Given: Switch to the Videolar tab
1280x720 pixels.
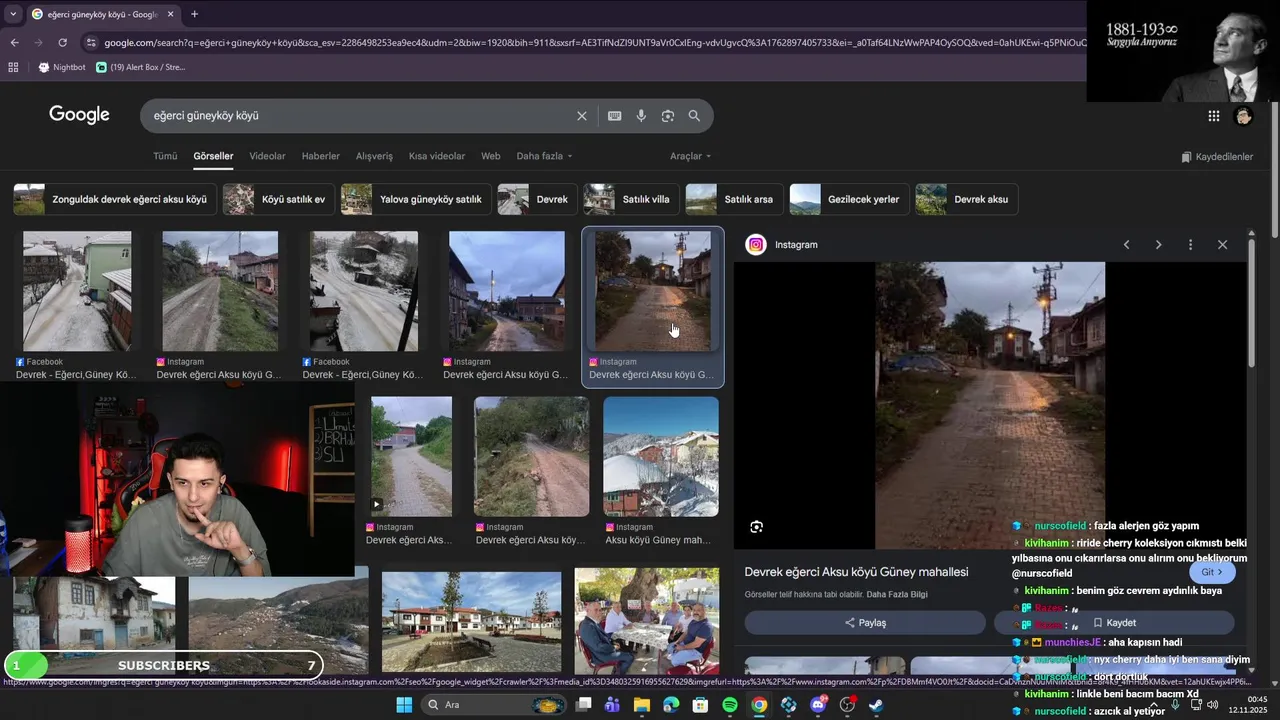Looking at the screenshot, I should [x=267, y=156].
